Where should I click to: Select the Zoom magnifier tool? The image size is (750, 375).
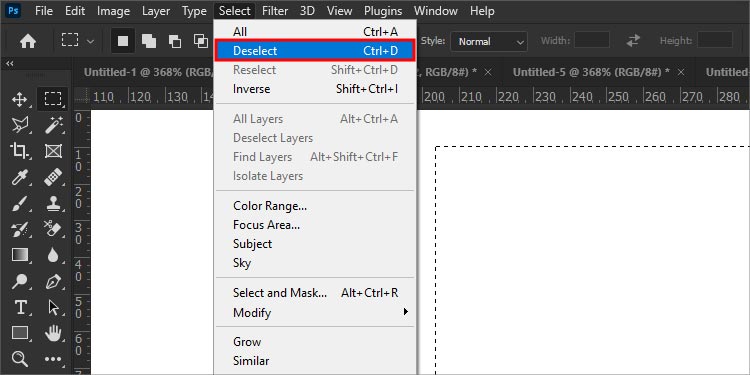20,359
